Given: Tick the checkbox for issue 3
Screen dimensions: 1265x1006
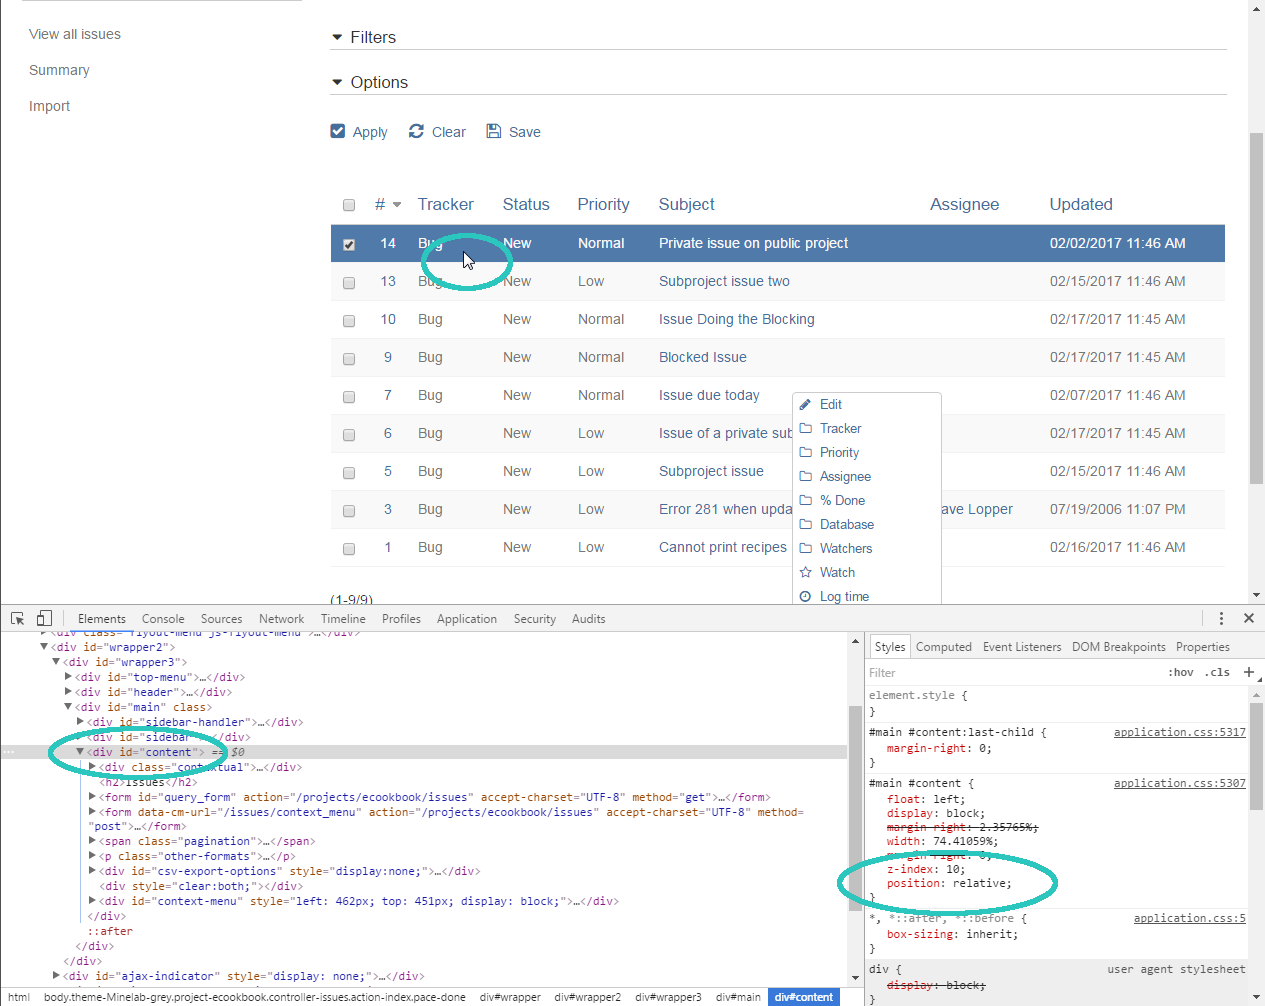Looking at the screenshot, I should point(349,511).
